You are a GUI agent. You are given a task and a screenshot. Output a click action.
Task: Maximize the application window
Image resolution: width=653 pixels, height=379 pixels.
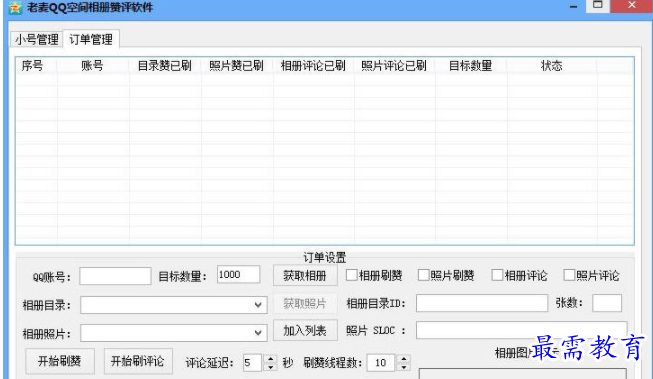pyautogui.click(x=598, y=5)
